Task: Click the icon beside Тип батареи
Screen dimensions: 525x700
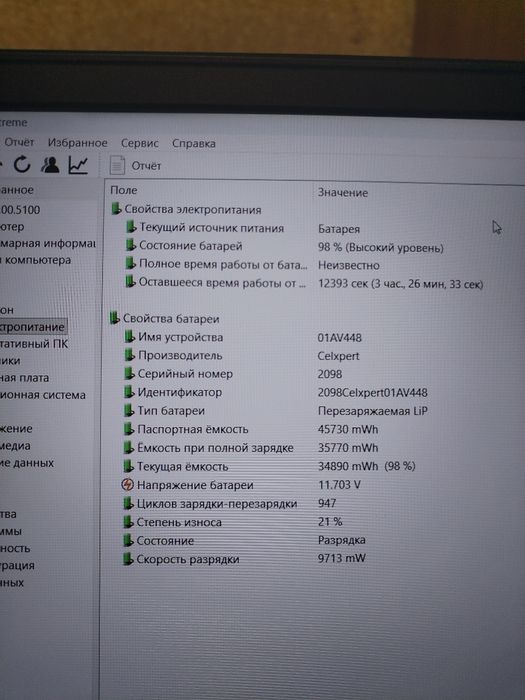Action: pos(129,410)
